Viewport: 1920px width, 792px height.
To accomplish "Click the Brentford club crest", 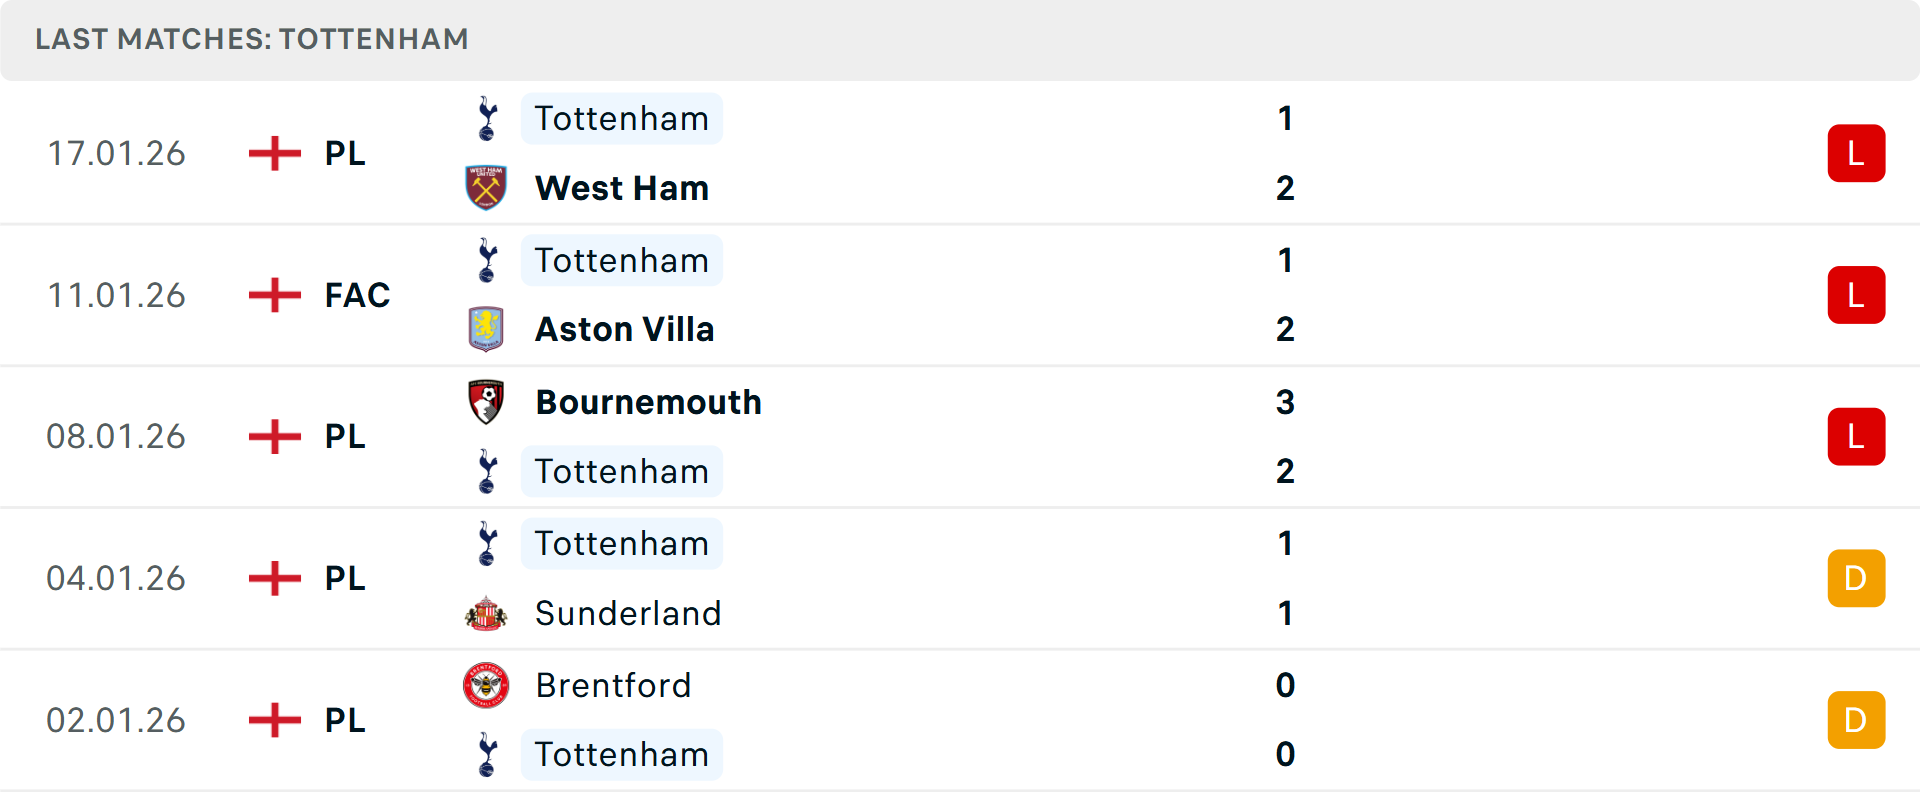I will pos(486,685).
